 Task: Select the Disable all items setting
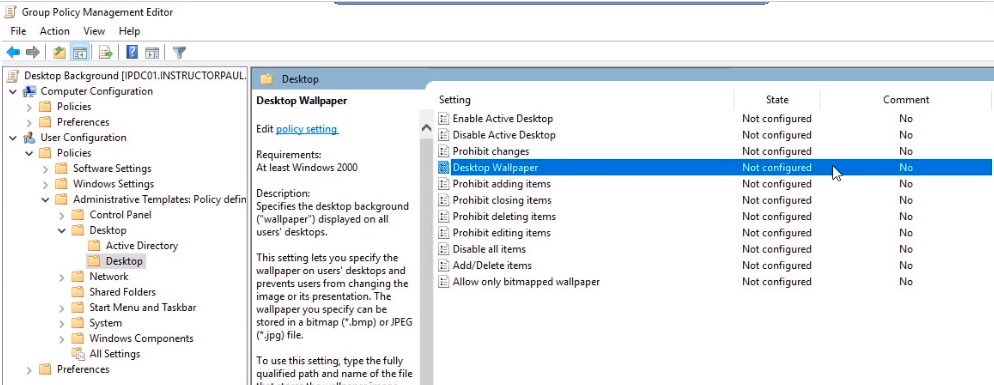click(489, 249)
